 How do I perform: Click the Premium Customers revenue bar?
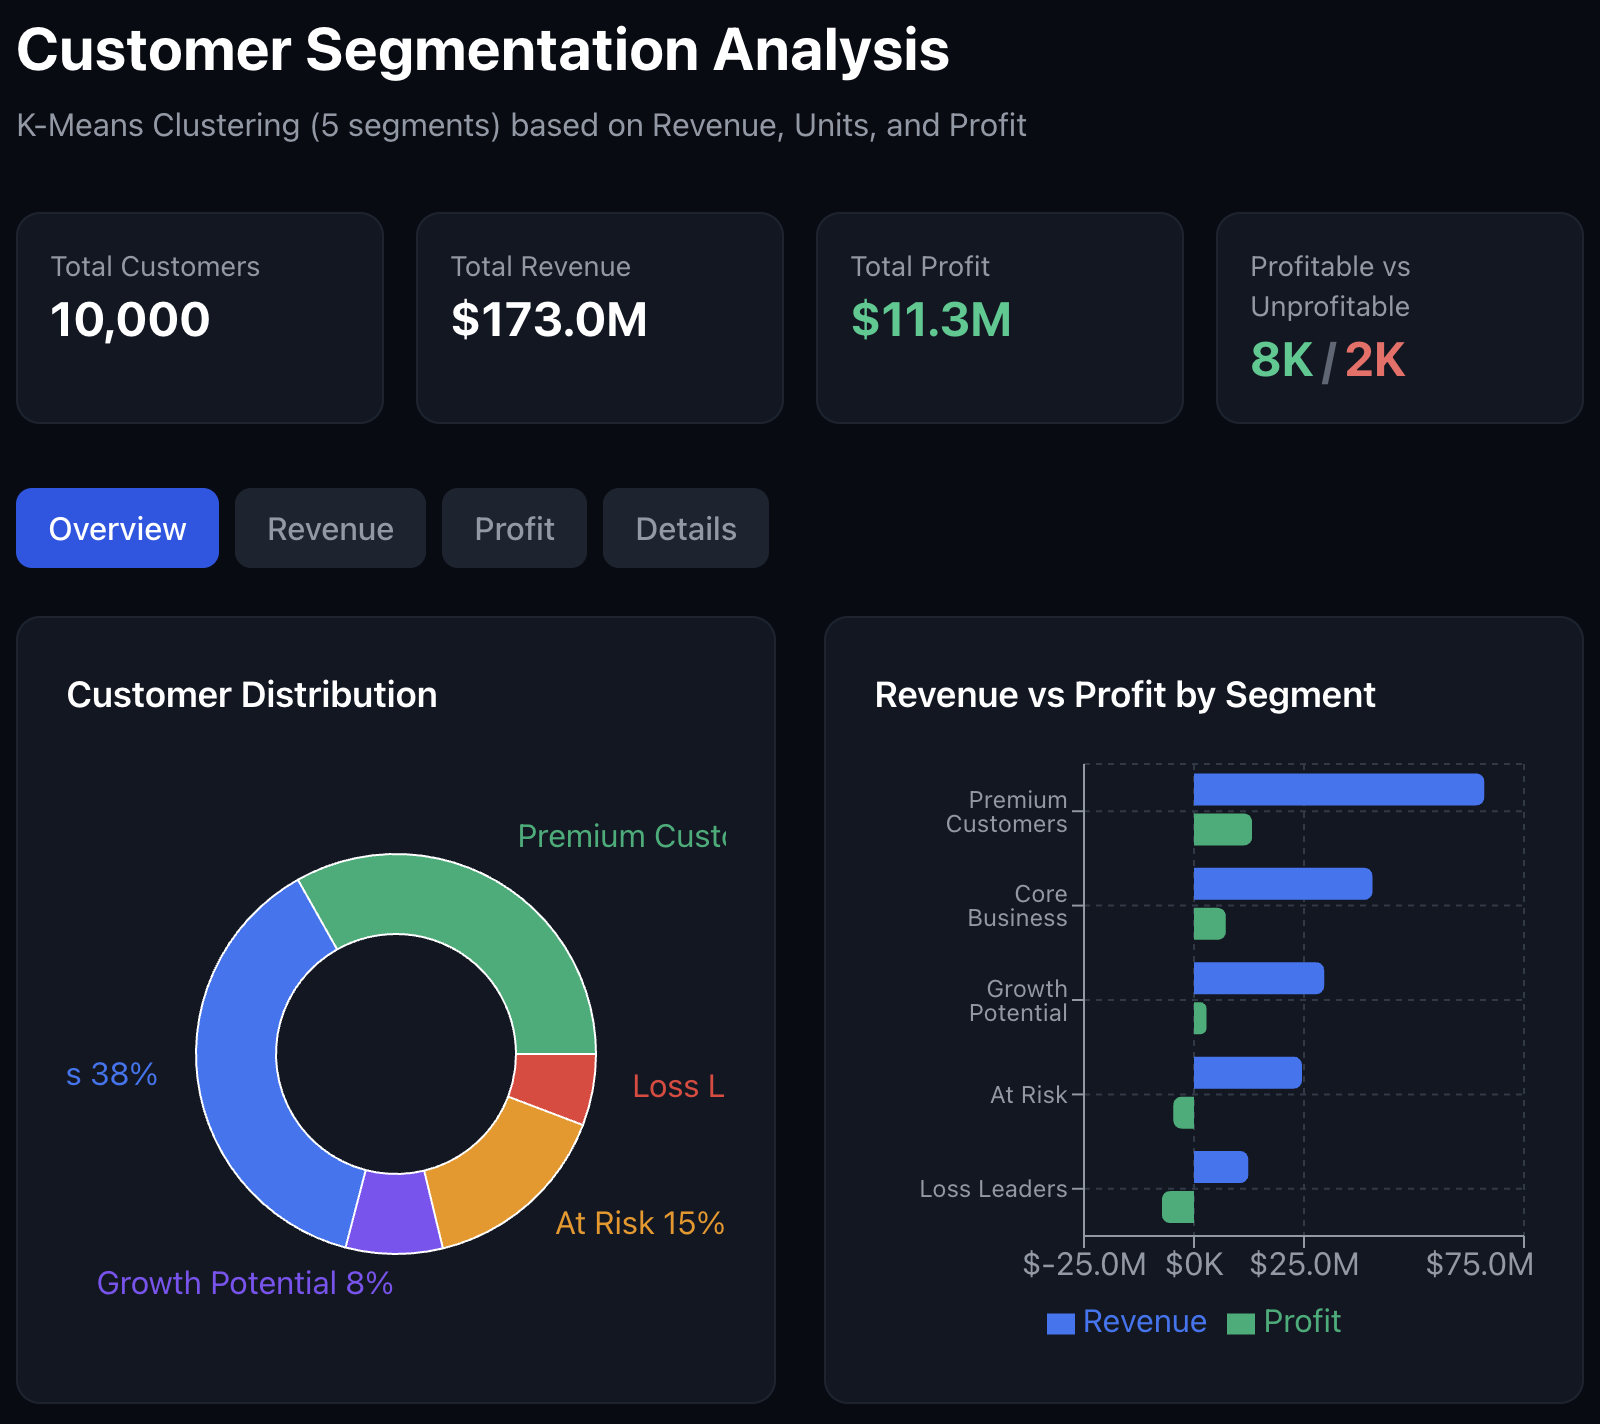point(1338,789)
